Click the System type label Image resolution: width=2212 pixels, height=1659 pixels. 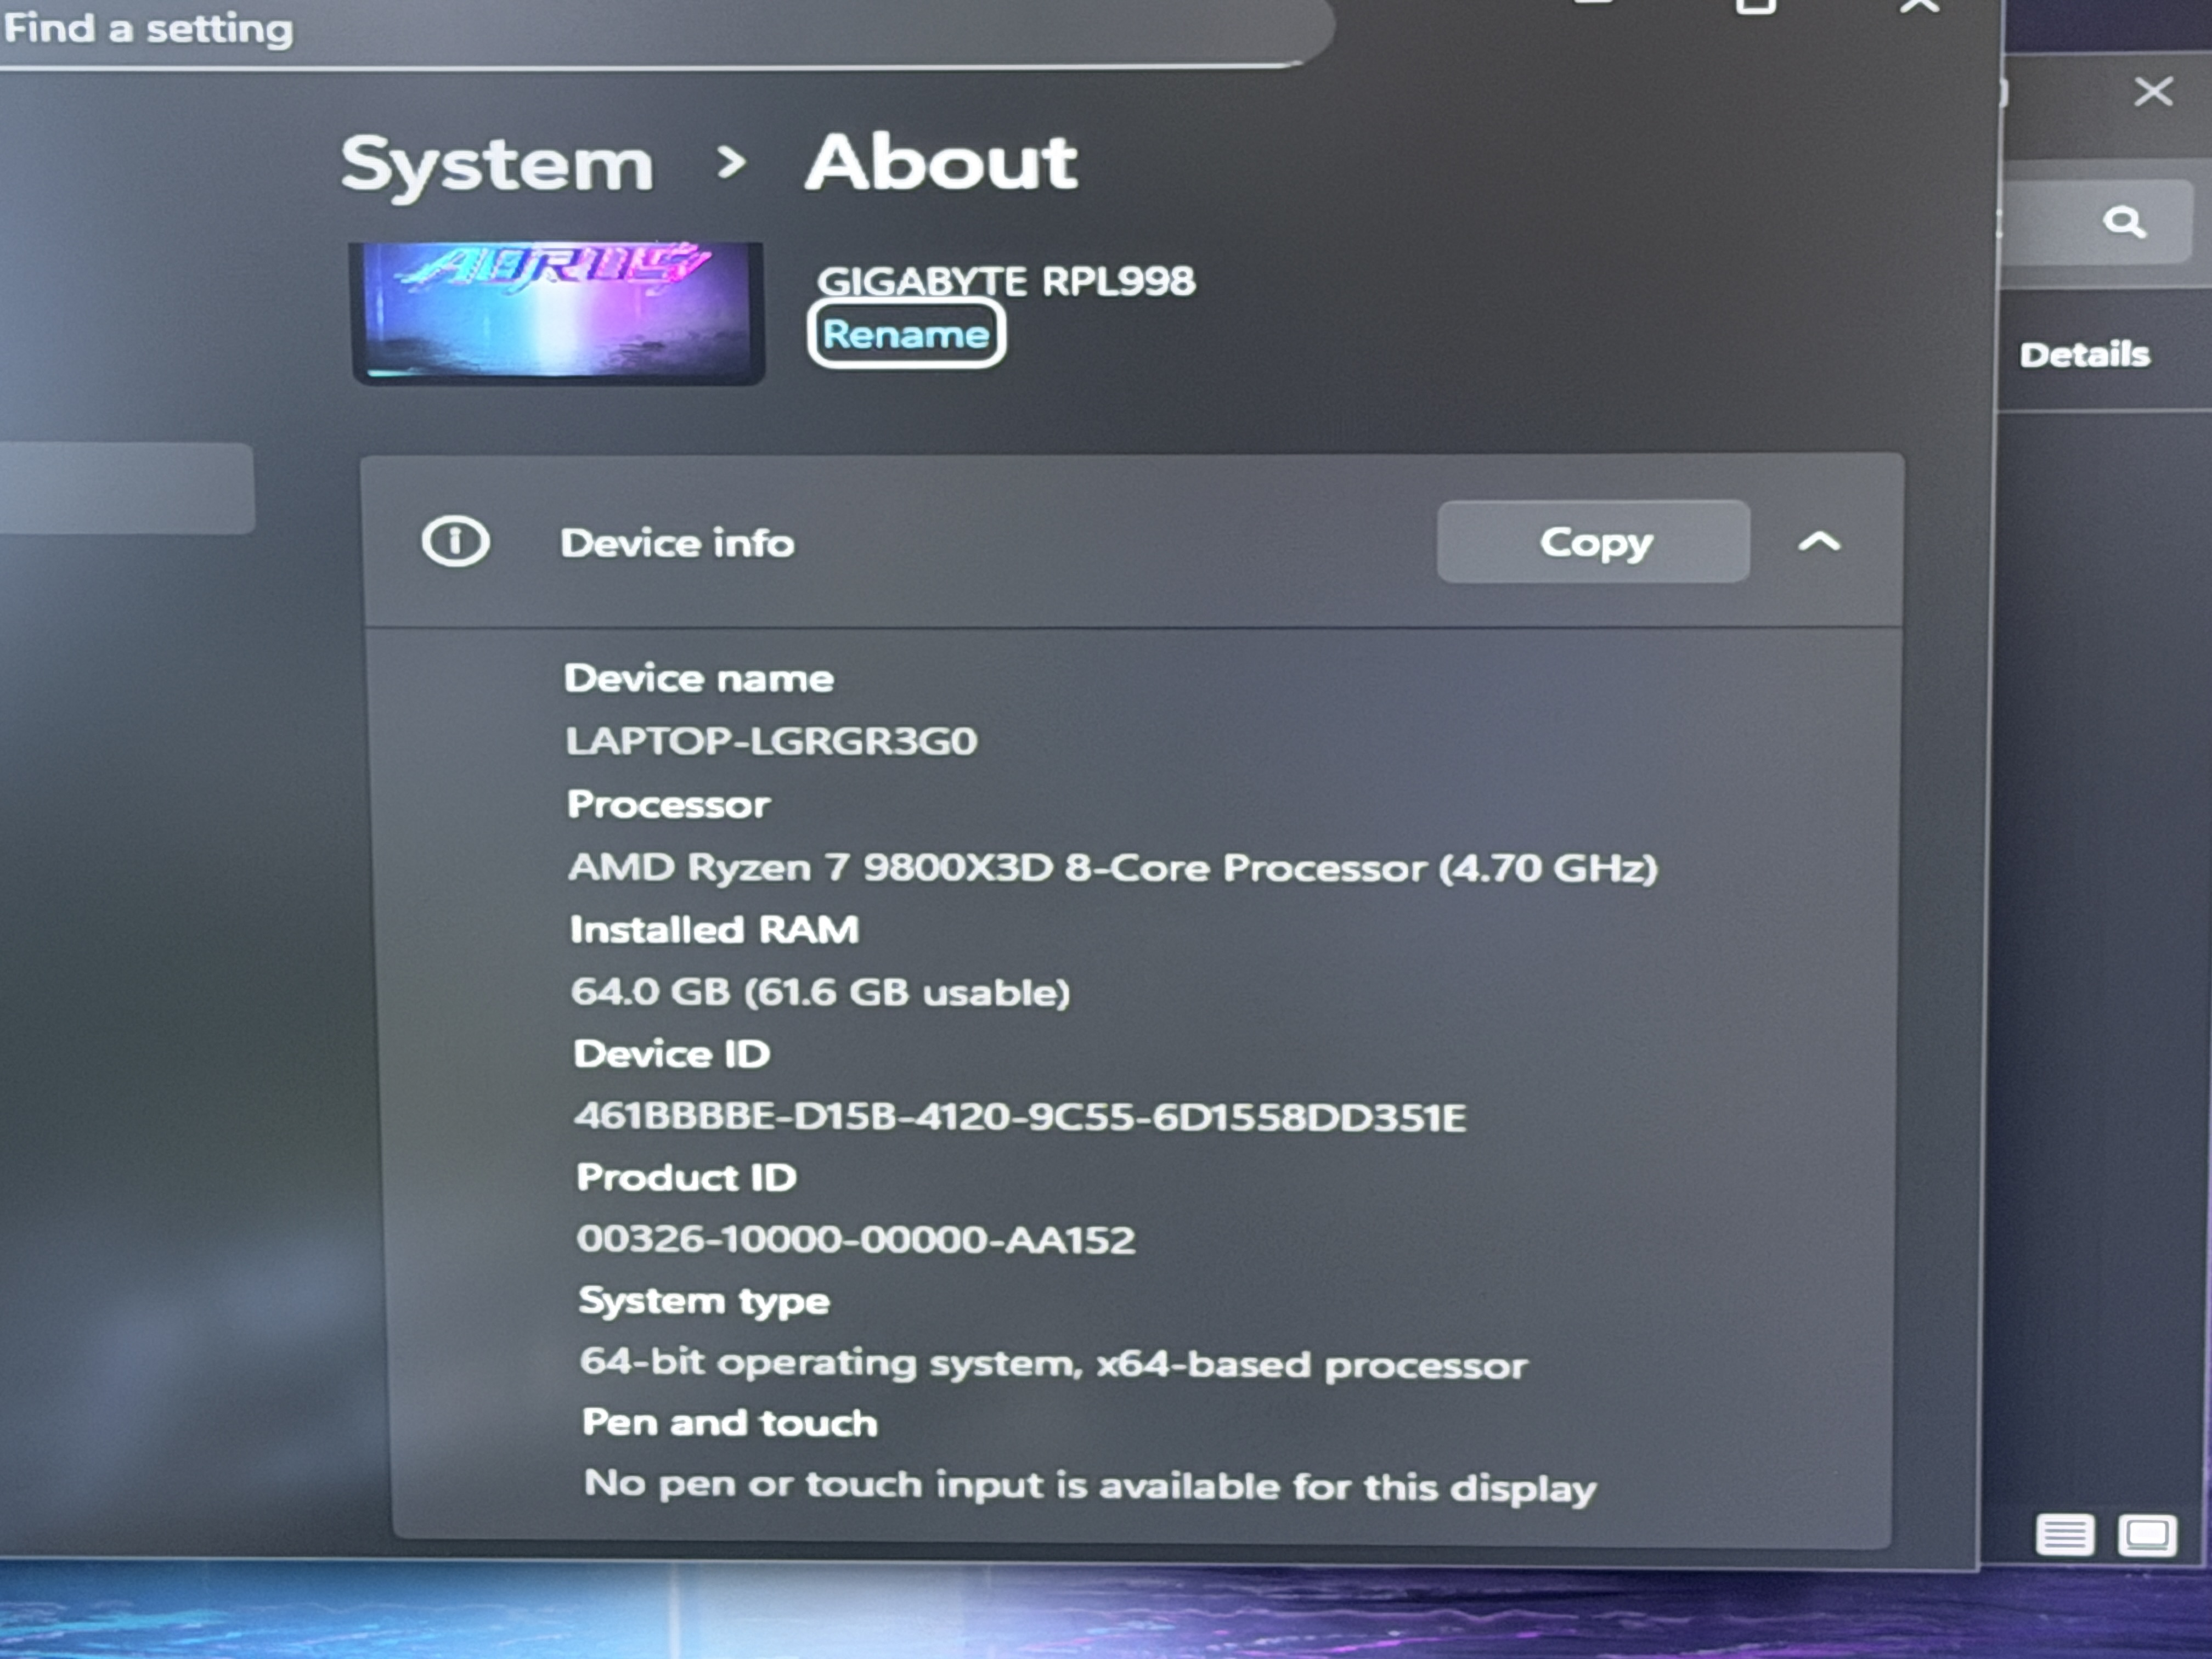tap(704, 1301)
